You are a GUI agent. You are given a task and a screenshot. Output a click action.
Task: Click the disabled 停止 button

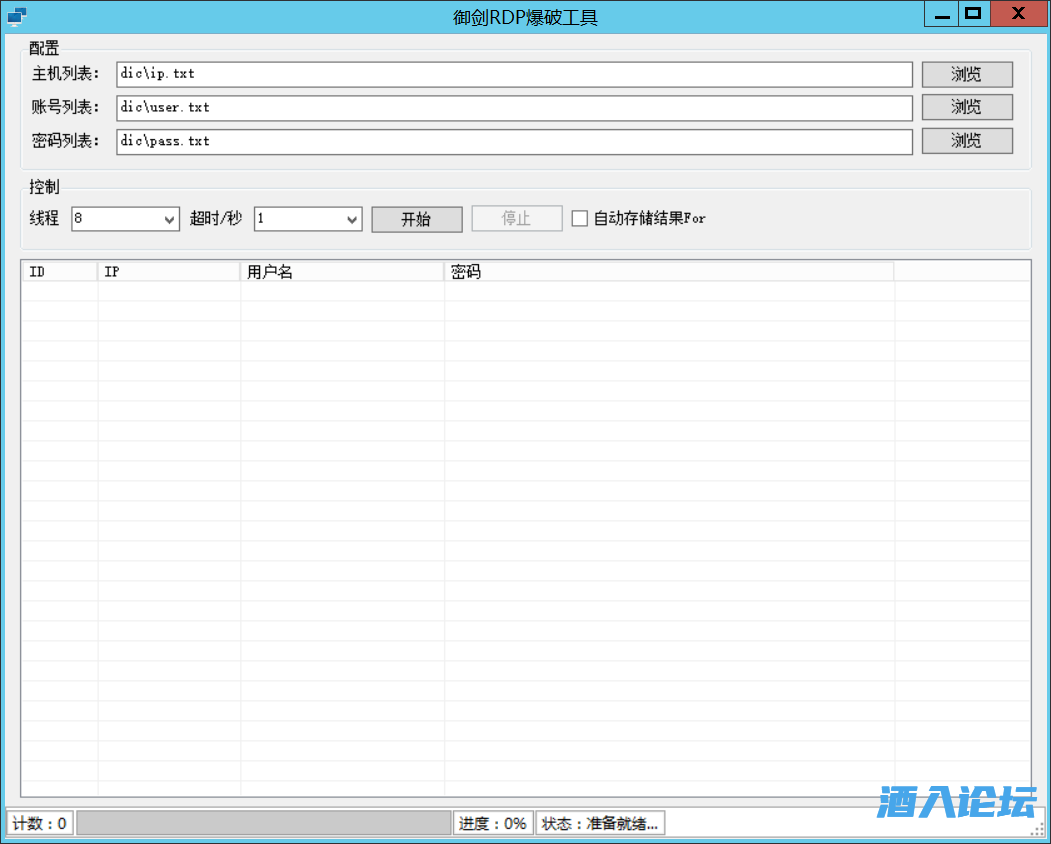tap(516, 218)
